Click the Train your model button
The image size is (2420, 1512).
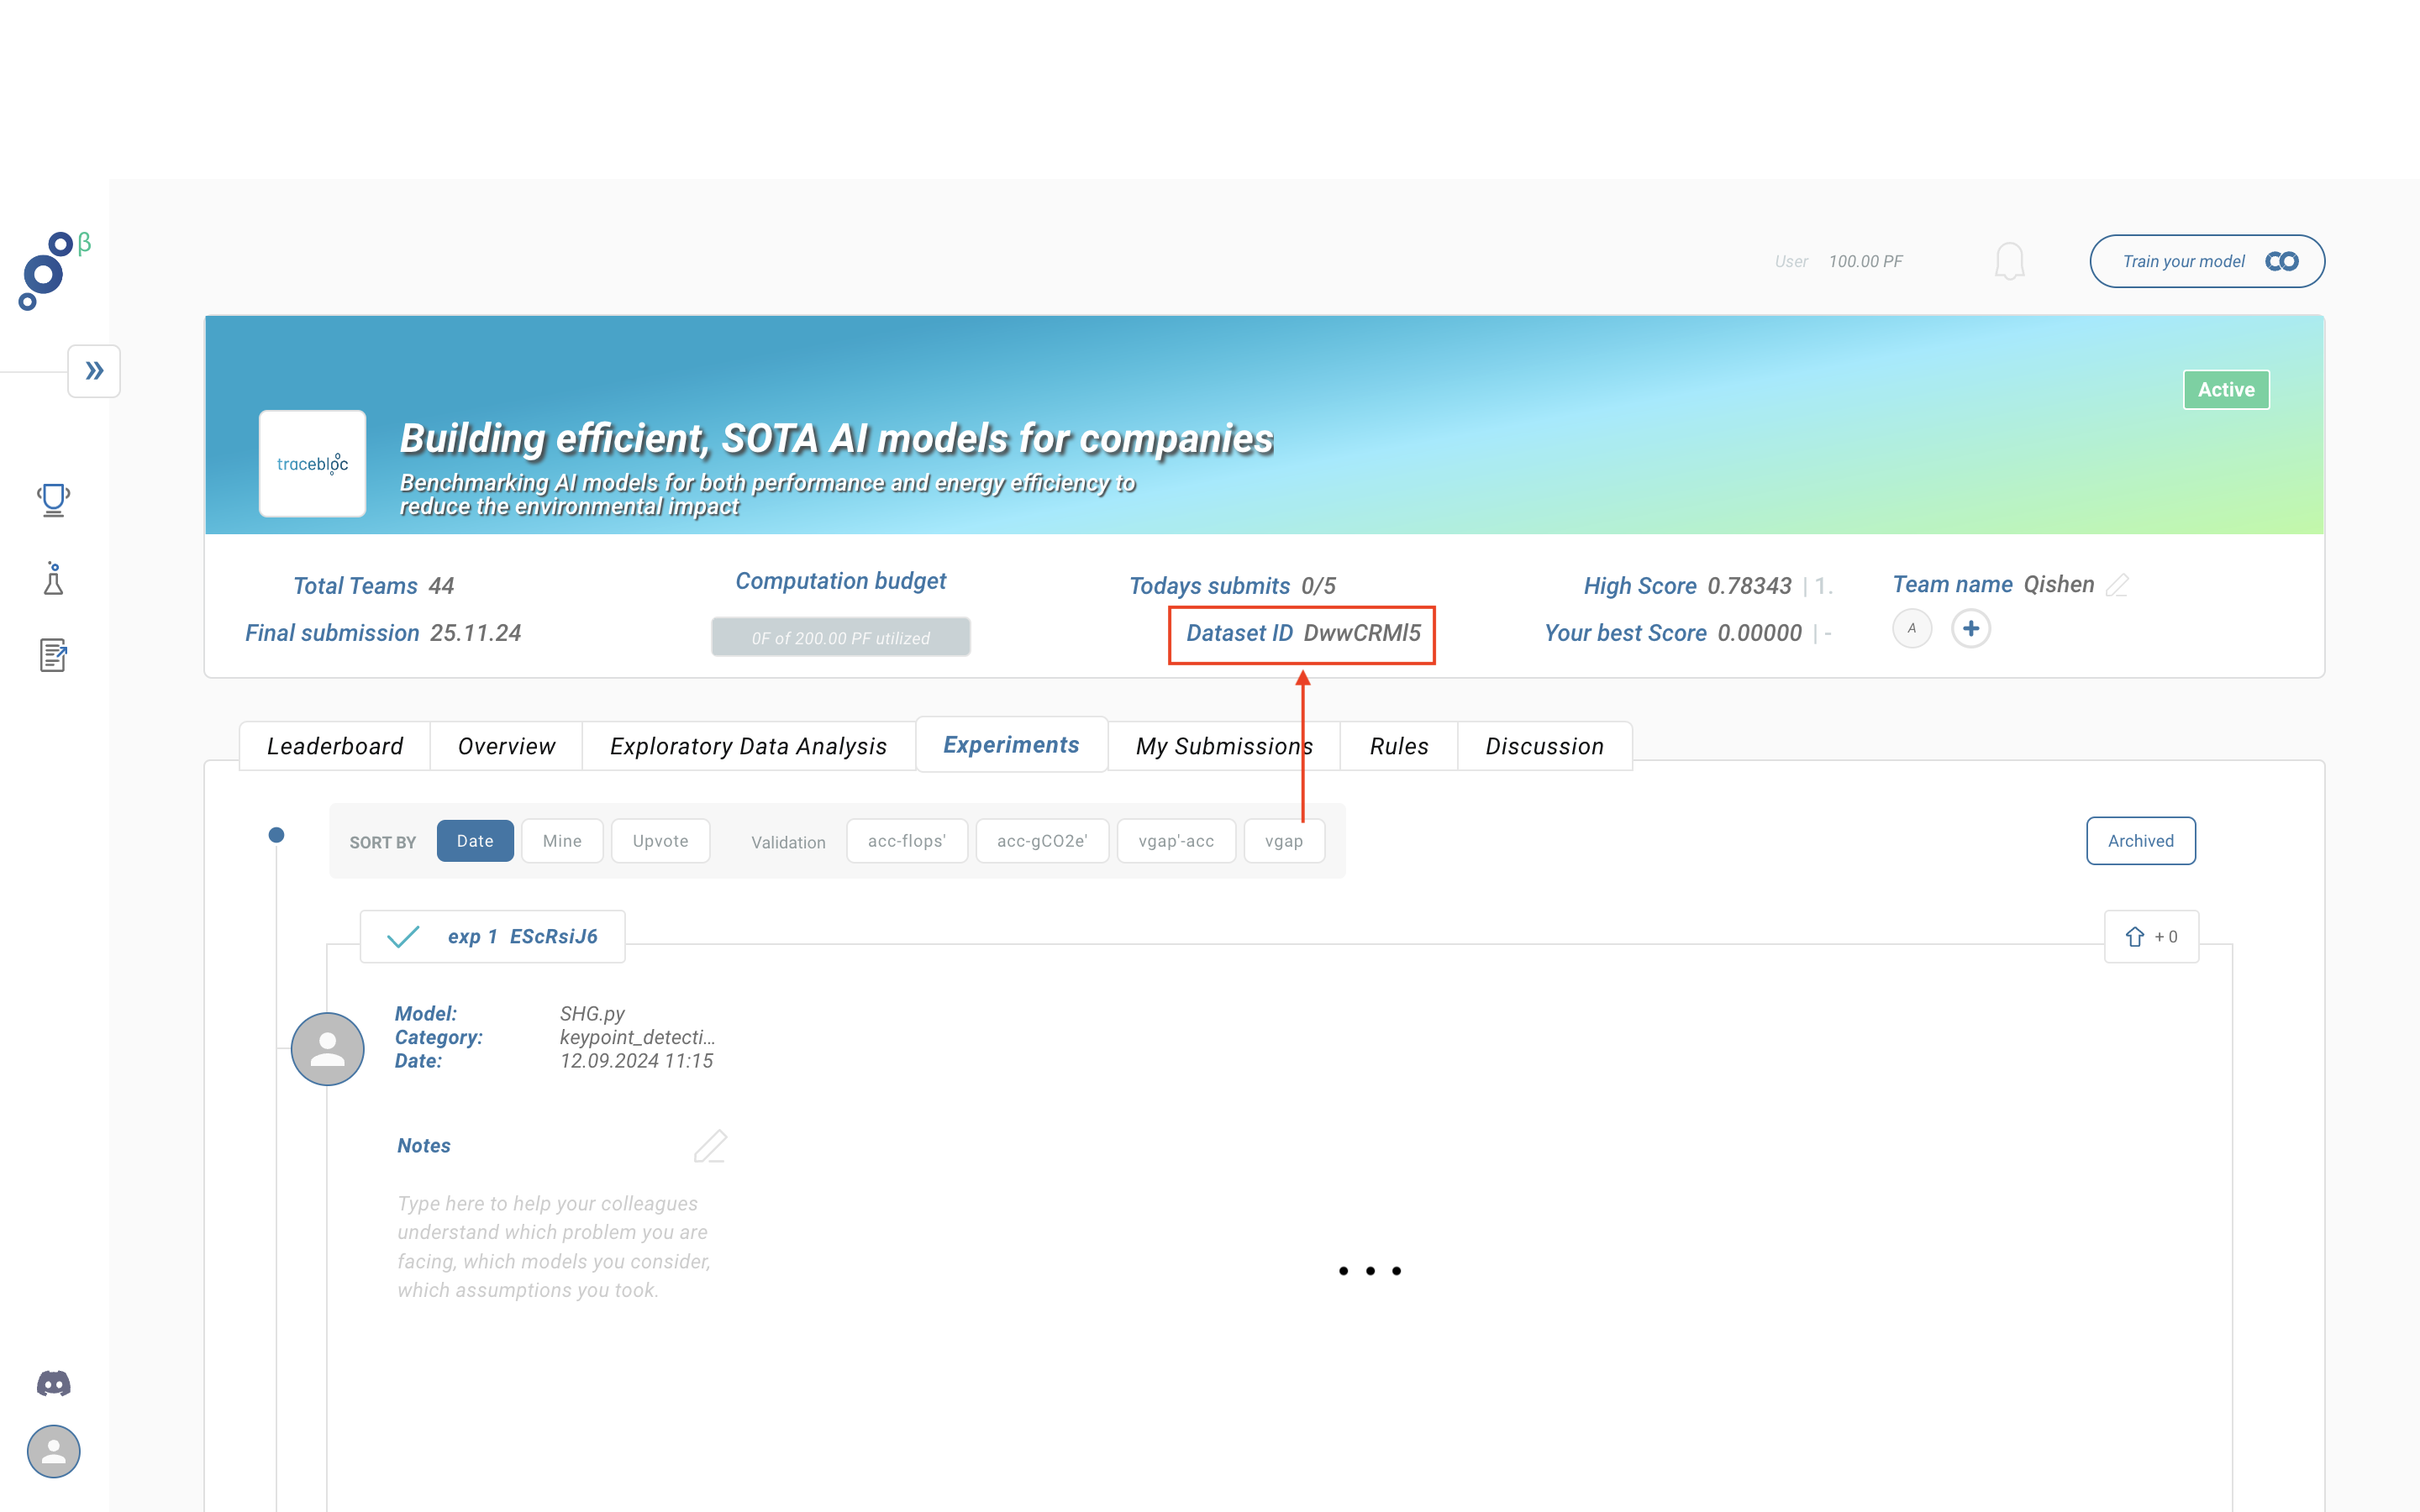[2206, 261]
